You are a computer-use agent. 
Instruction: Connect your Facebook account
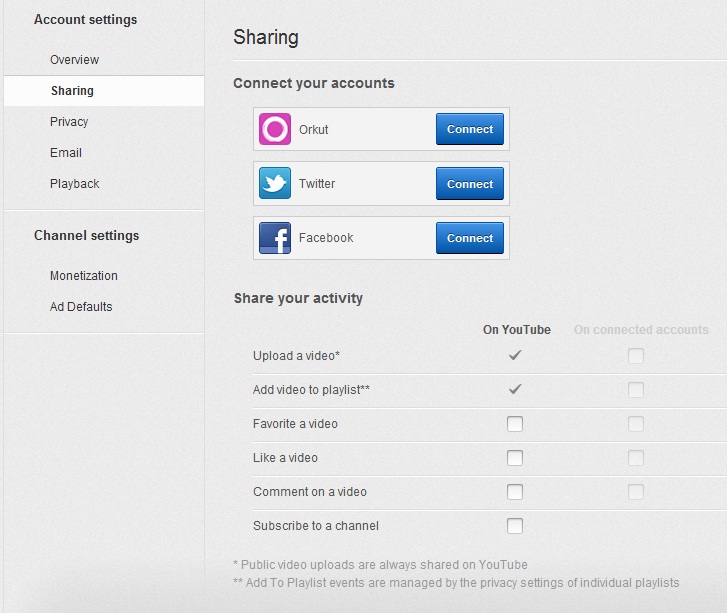tap(470, 238)
